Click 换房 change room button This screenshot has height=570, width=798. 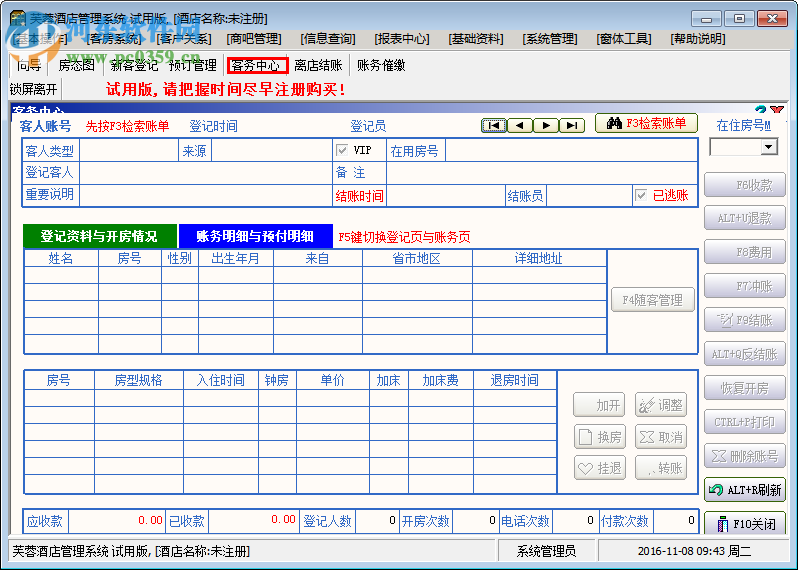tap(600, 437)
